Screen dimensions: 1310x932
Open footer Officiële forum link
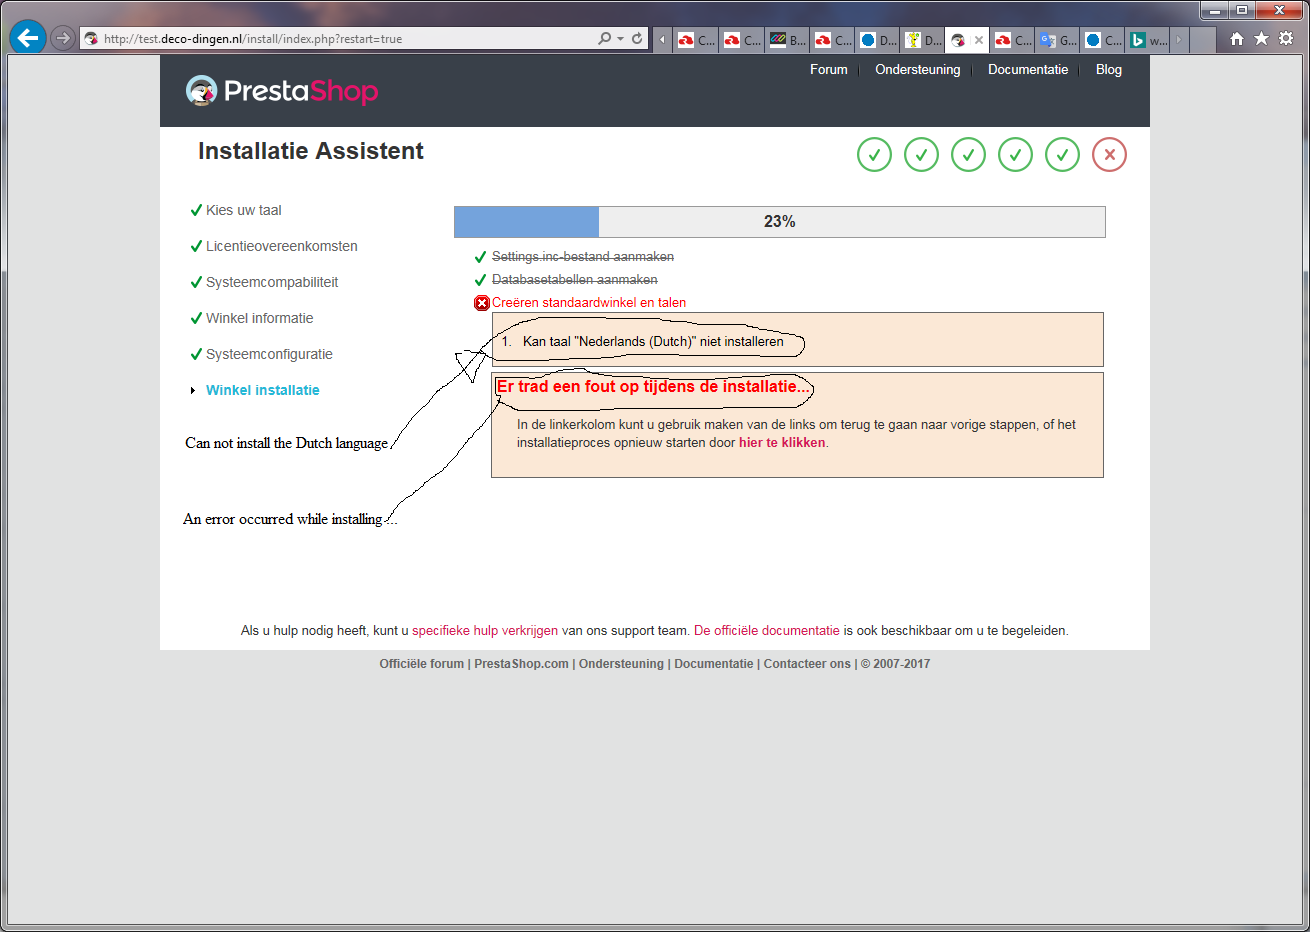[x=422, y=664]
